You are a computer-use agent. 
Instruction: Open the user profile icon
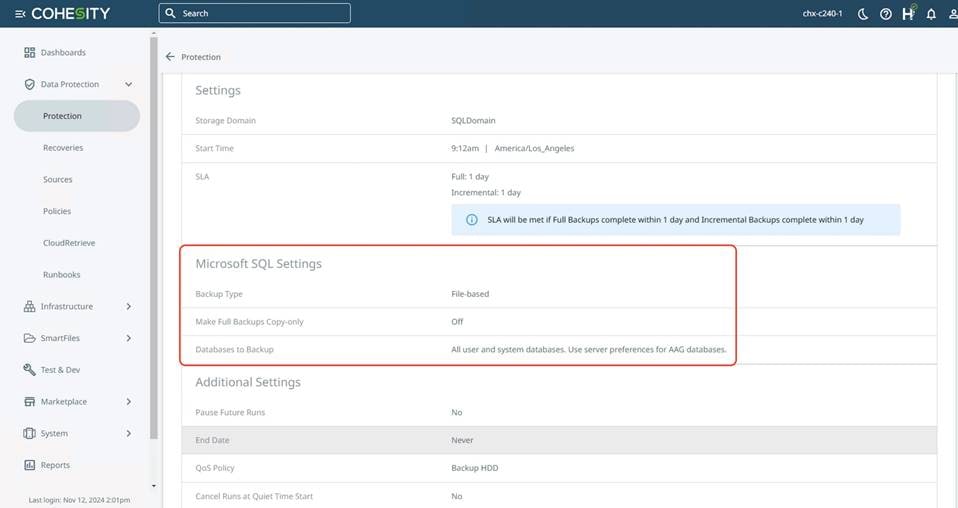click(x=953, y=13)
